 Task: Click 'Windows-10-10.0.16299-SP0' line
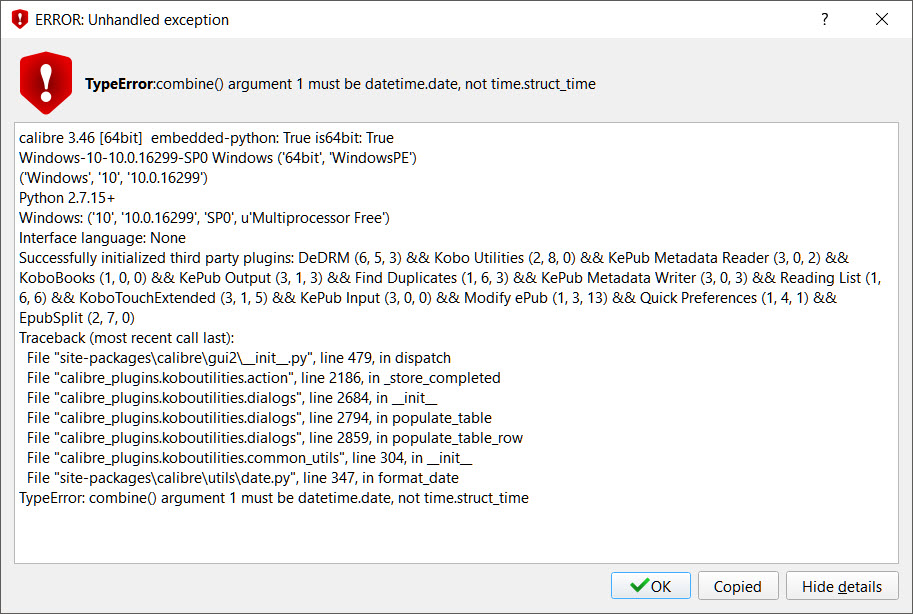click(x=218, y=158)
